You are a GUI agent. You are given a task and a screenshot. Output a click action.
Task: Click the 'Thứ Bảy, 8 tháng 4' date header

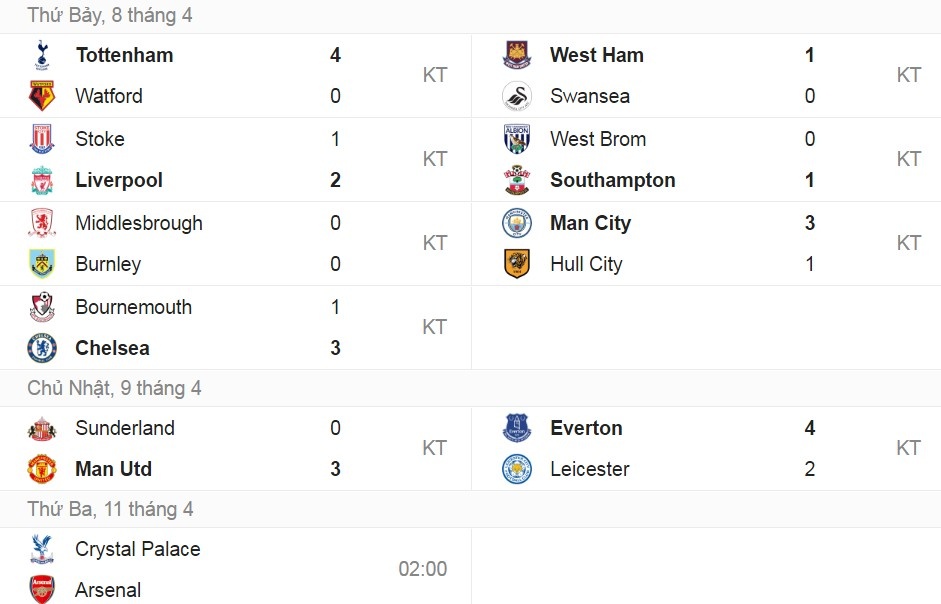(x=110, y=16)
